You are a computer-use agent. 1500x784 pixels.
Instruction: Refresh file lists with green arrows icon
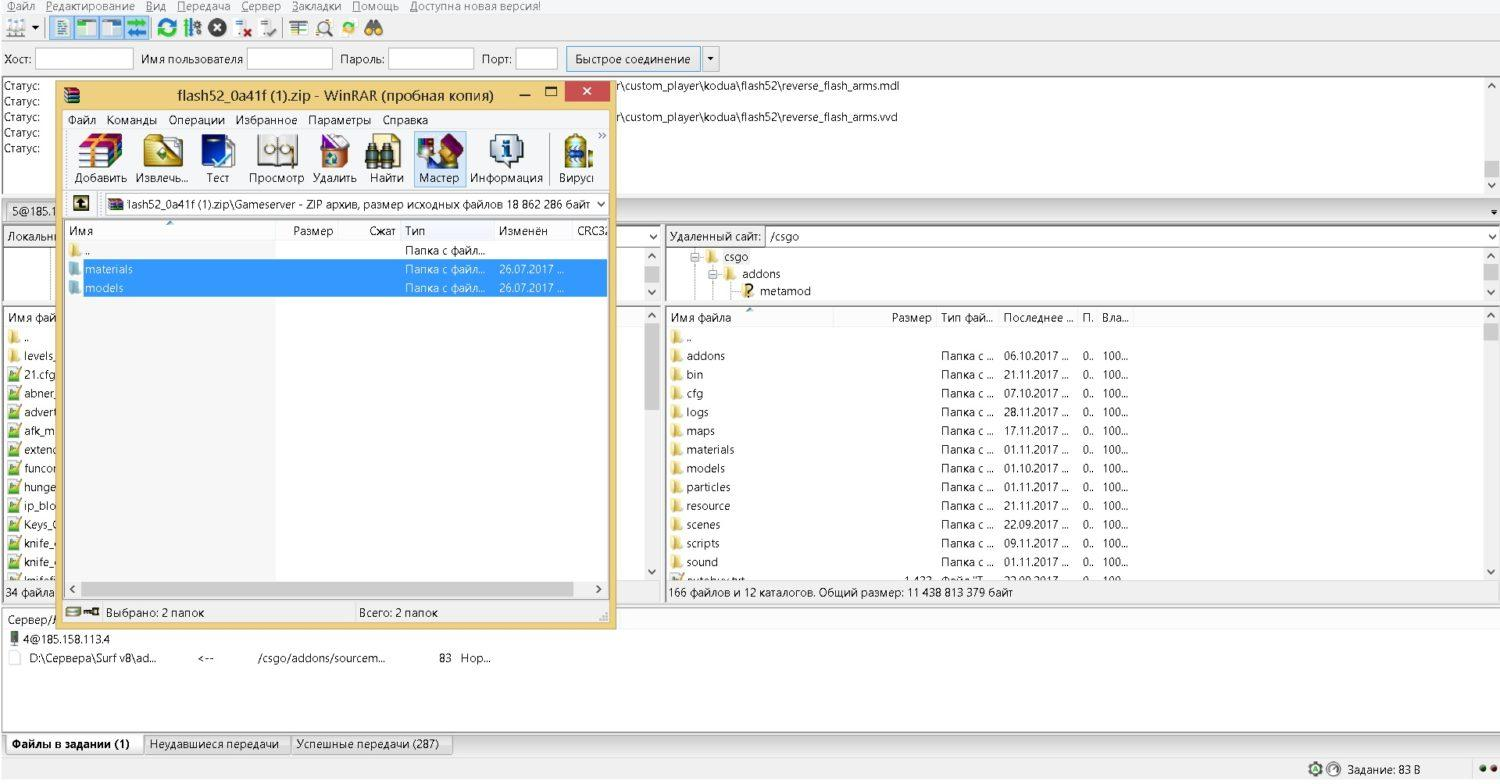coord(167,28)
